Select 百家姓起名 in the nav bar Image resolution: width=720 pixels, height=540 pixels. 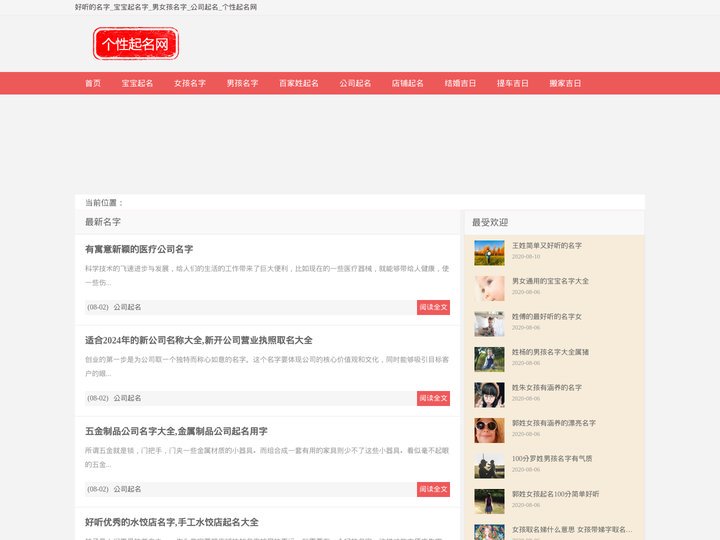click(x=299, y=83)
